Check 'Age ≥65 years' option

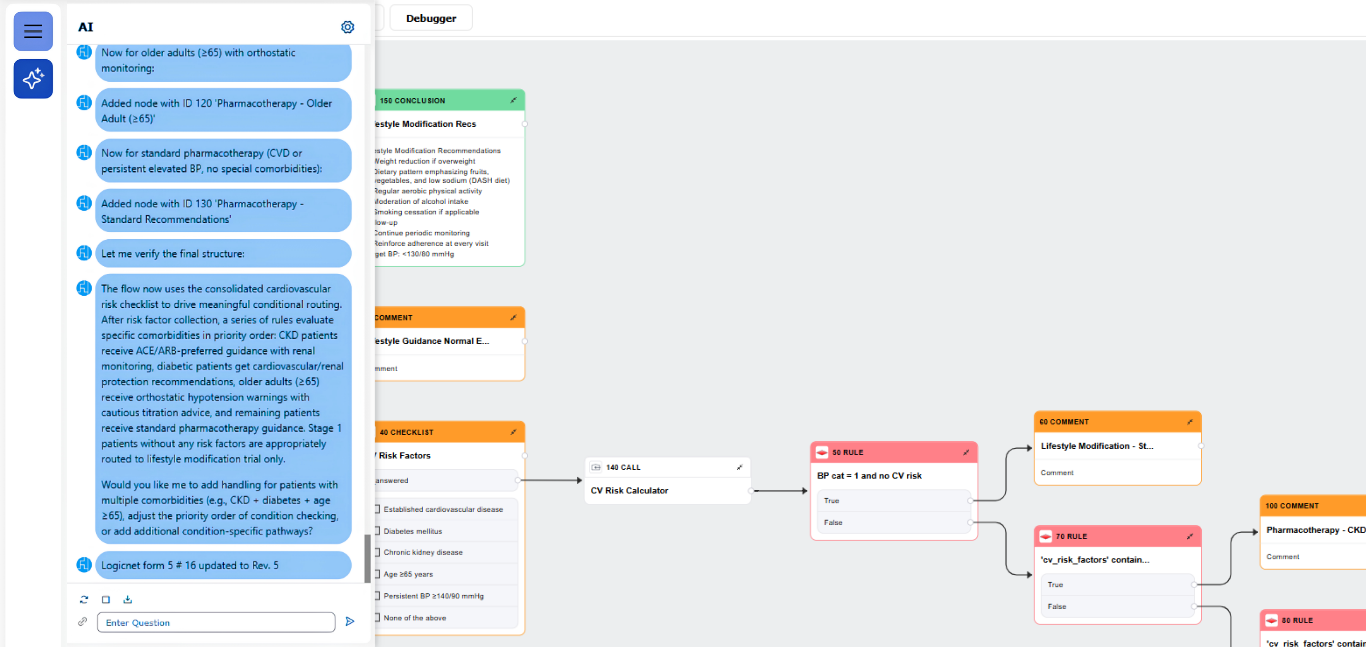click(x=377, y=574)
